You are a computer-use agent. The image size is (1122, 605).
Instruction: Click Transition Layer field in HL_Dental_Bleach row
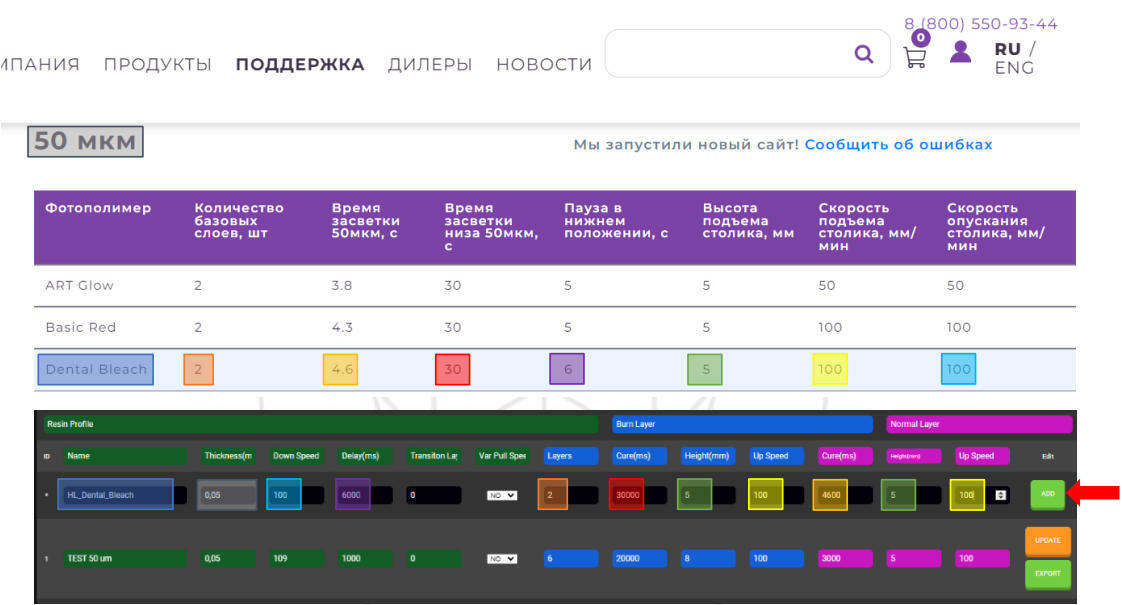[434, 495]
